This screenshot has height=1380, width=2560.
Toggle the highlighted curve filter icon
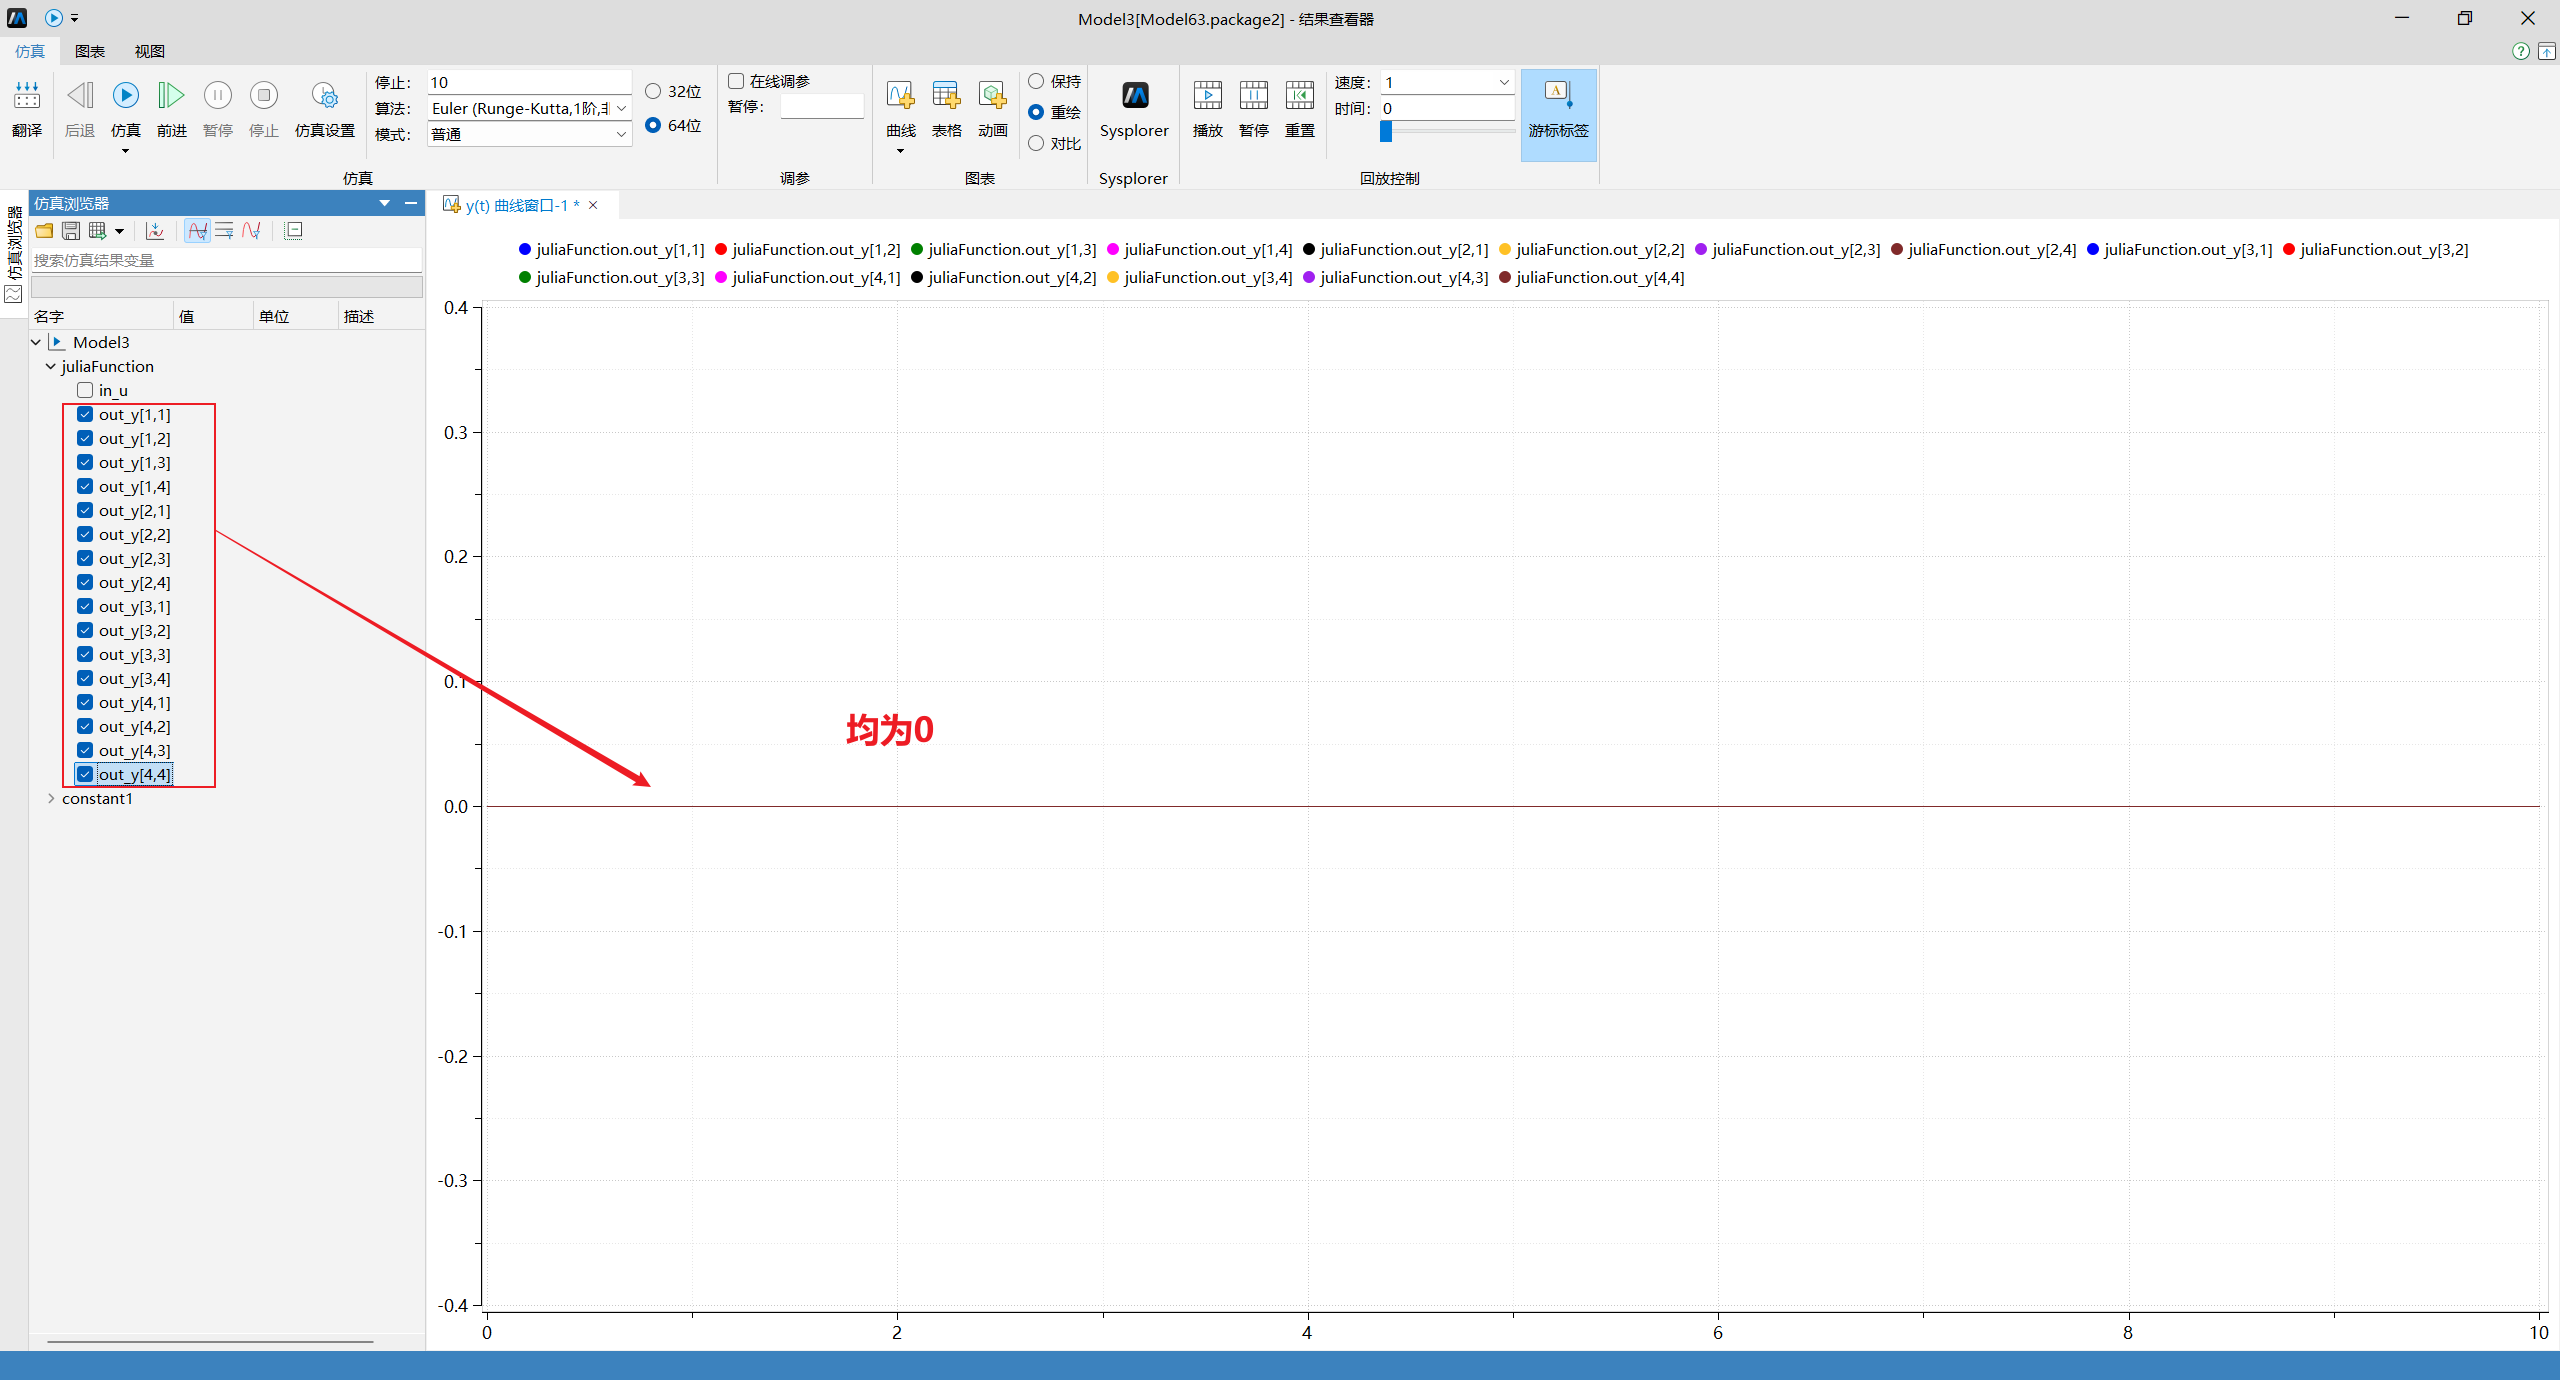pos(198,231)
